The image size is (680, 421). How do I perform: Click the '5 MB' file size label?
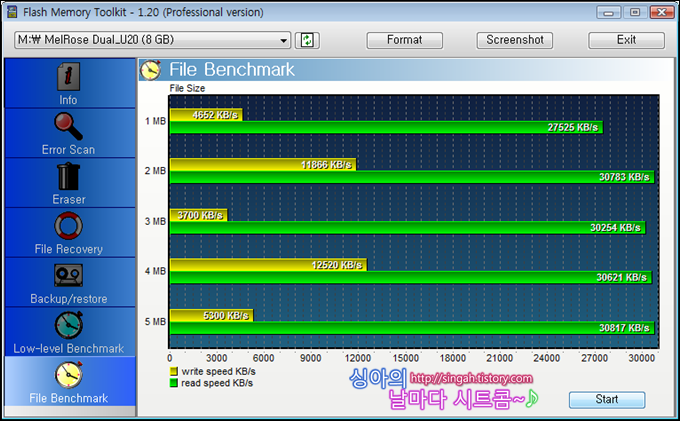pos(155,322)
